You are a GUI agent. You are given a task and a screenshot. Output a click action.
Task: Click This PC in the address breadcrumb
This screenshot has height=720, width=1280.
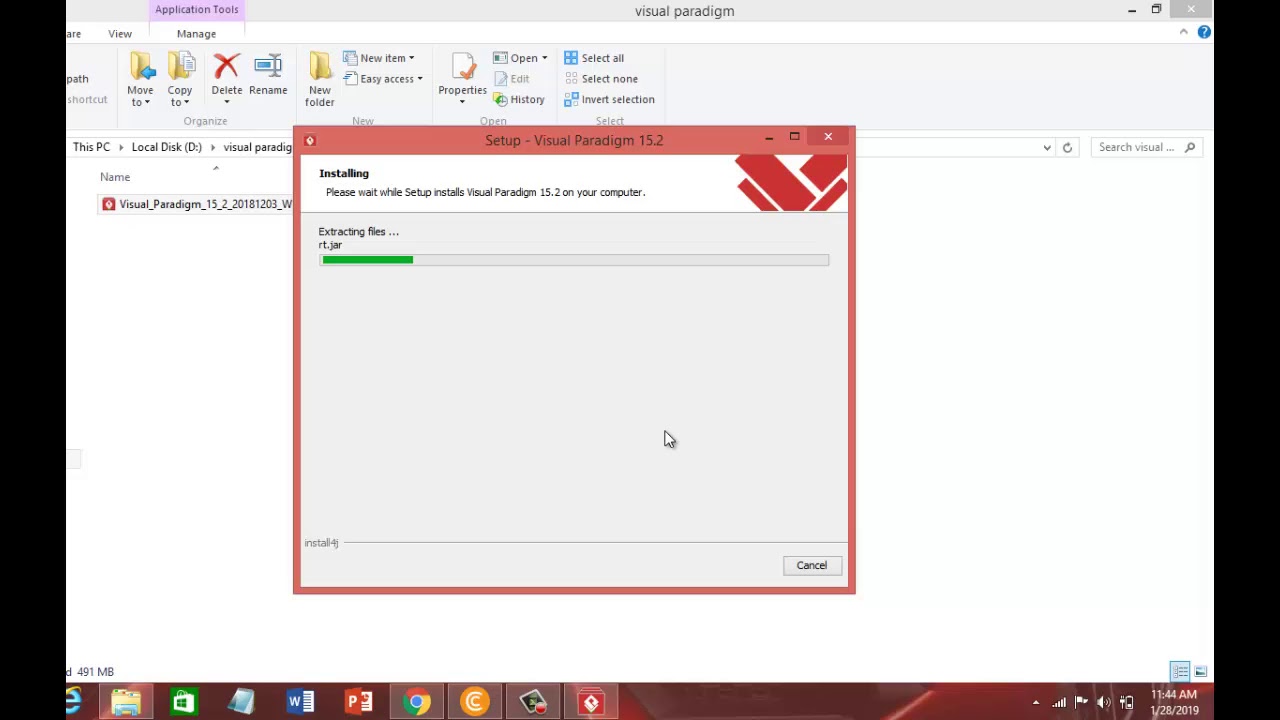click(x=91, y=147)
